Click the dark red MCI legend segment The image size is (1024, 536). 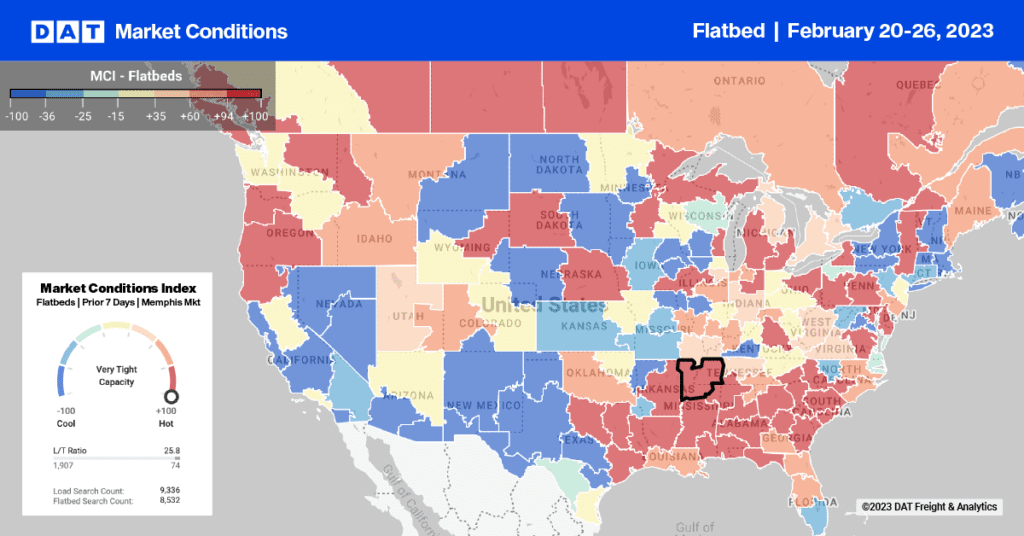(x=244, y=93)
